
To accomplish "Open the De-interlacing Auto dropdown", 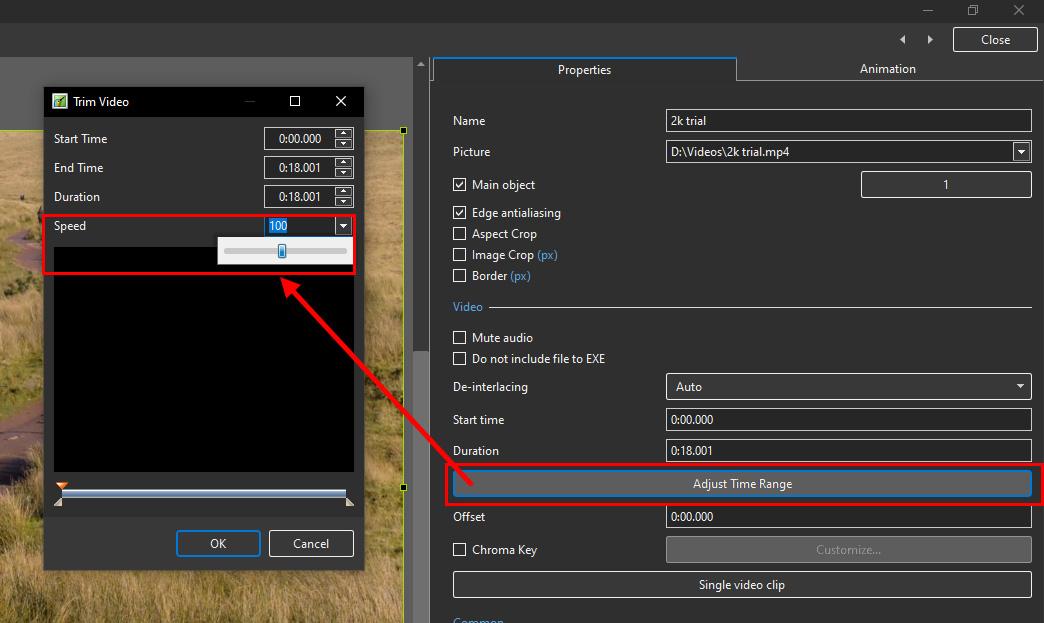I will (1020, 387).
